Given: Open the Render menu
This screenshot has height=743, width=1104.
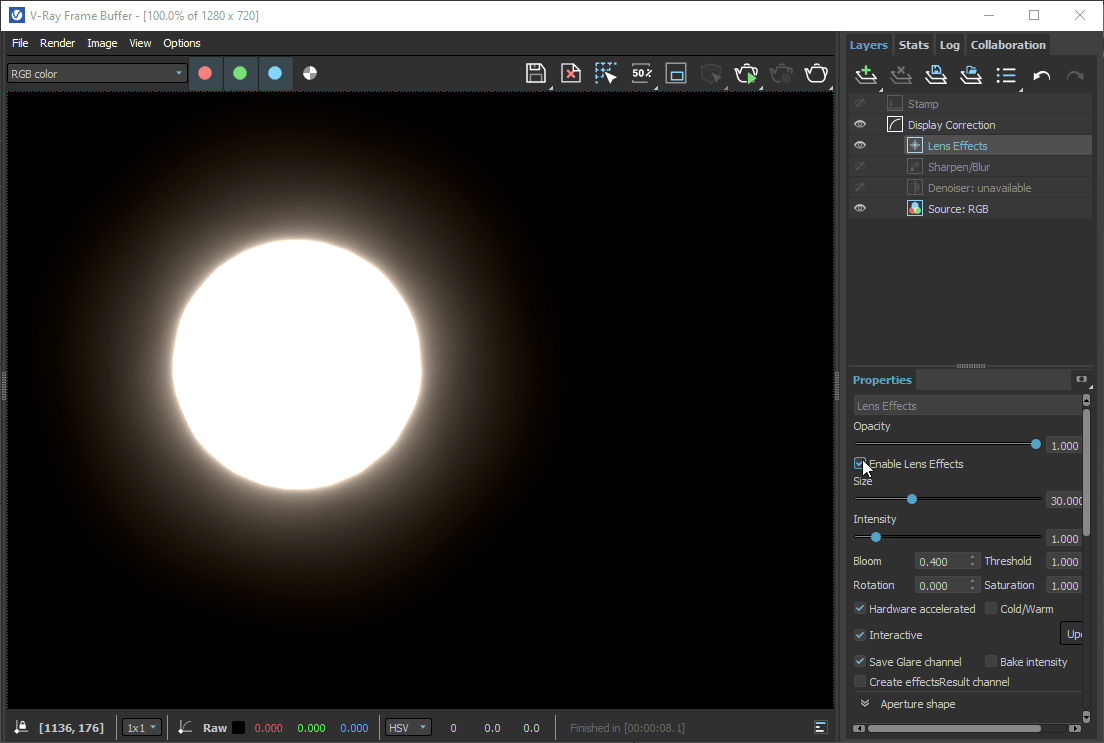Looking at the screenshot, I should point(58,43).
